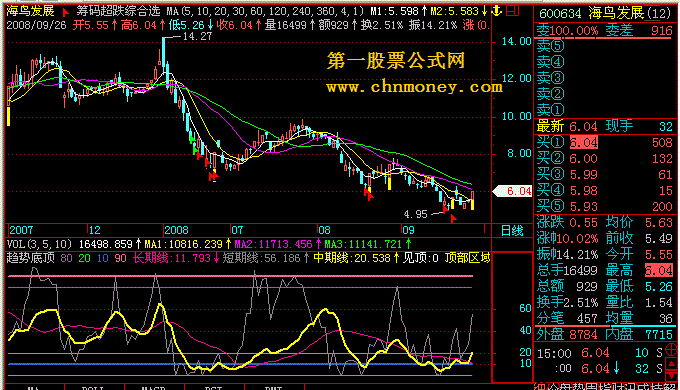Click the MA2:11713.456 volume average value
The height and width of the screenshot is (390, 680).
tap(273, 244)
